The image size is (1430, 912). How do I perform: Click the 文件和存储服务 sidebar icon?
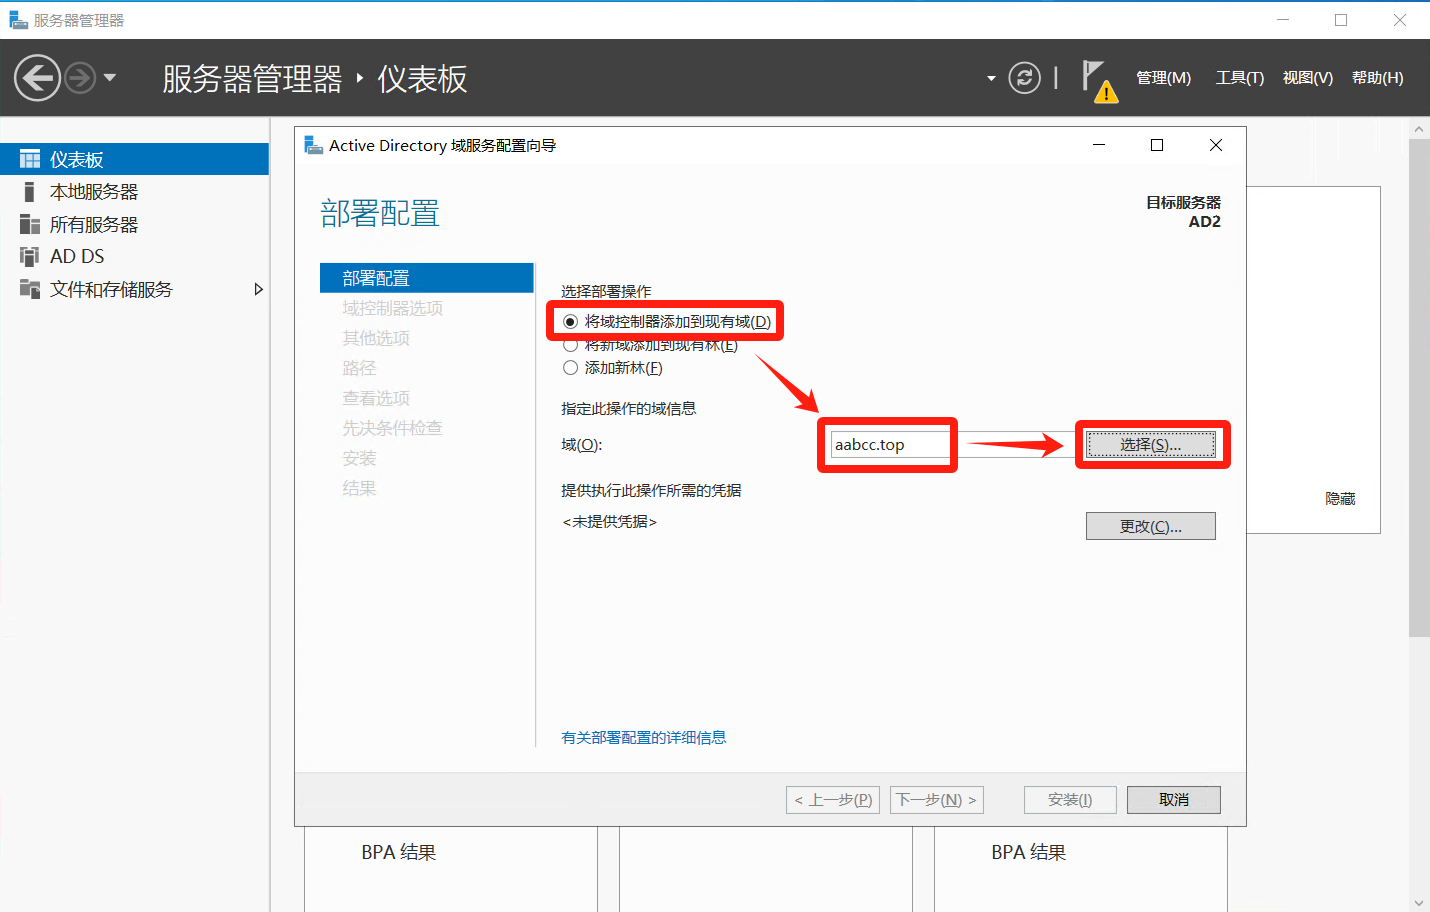tap(30, 289)
